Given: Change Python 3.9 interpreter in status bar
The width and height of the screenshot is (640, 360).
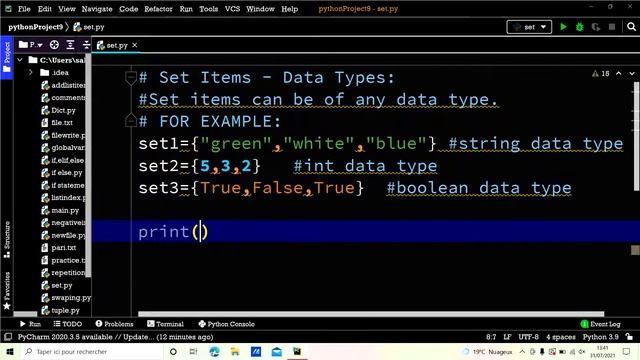Looking at the screenshot, I should click(x=601, y=337).
